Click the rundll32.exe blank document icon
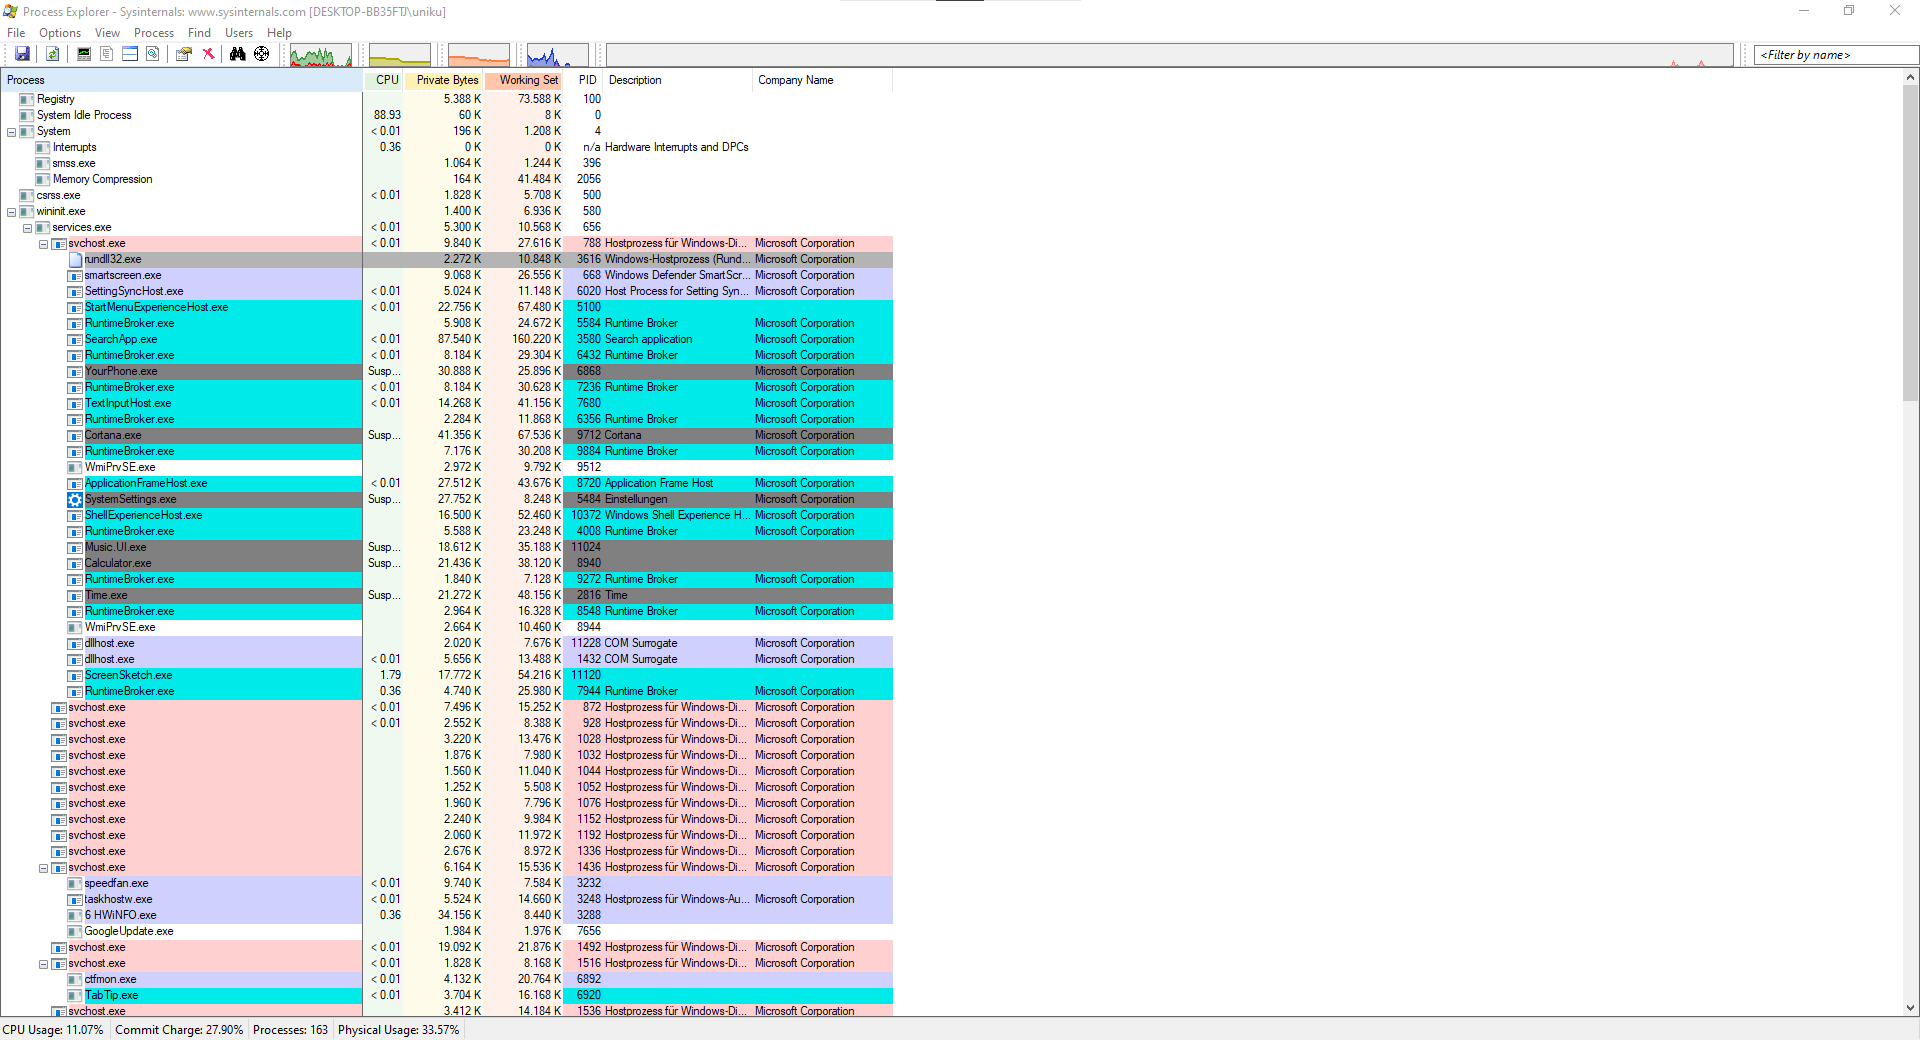The width and height of the screenshot is (1920, 1040). pos(75,259)
